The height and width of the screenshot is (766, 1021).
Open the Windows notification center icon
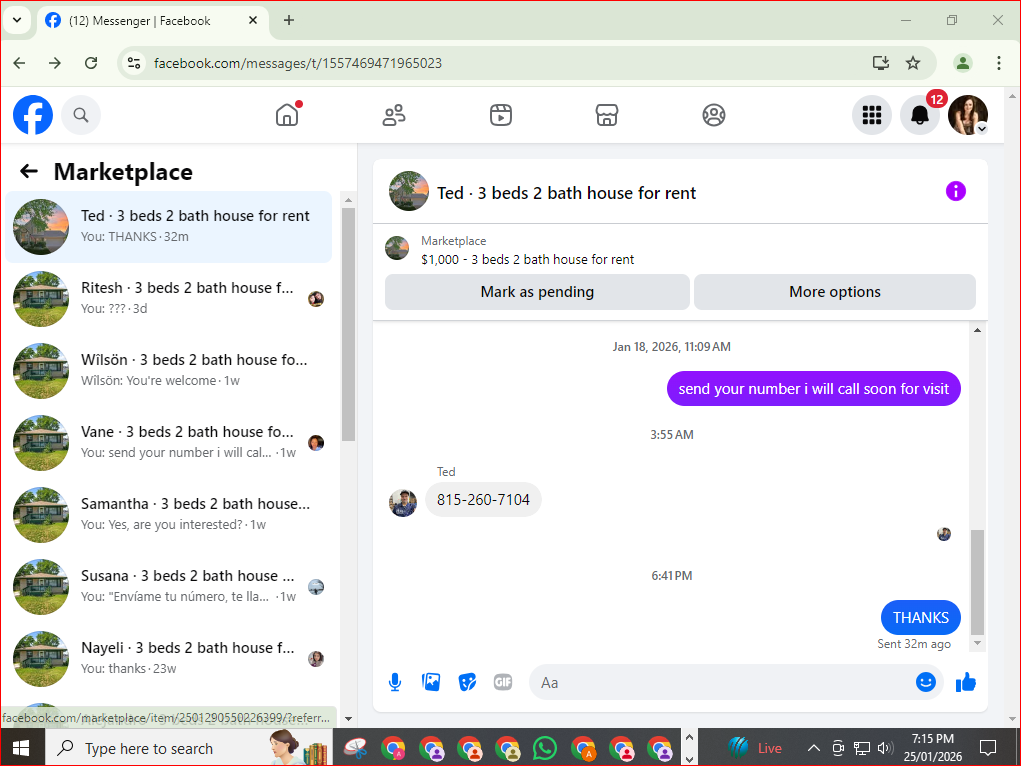pos(988,748)
